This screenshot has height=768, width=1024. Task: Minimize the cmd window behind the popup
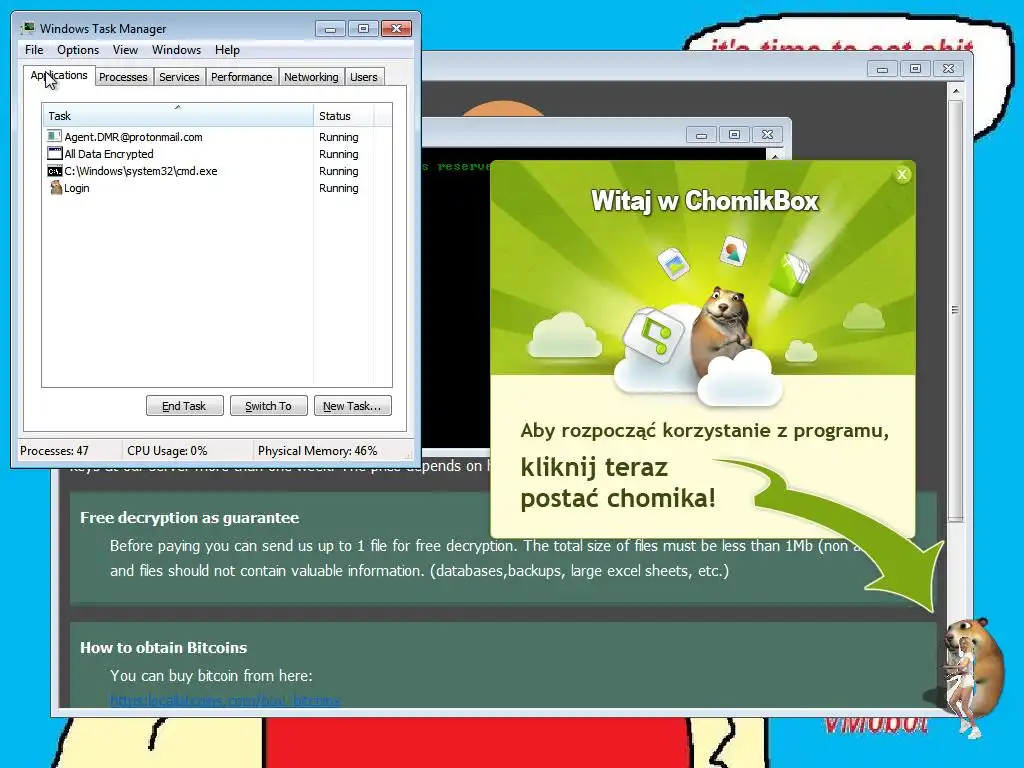click(701, 135)
